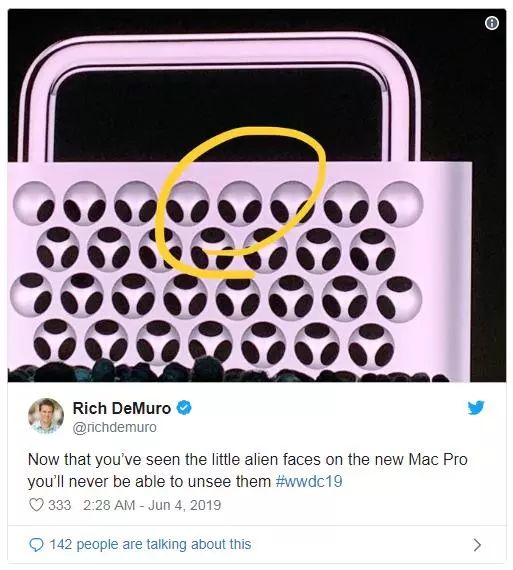The image size is (513, 570).
Task: Click the blue Twitter bird logo
Action: 476,408
